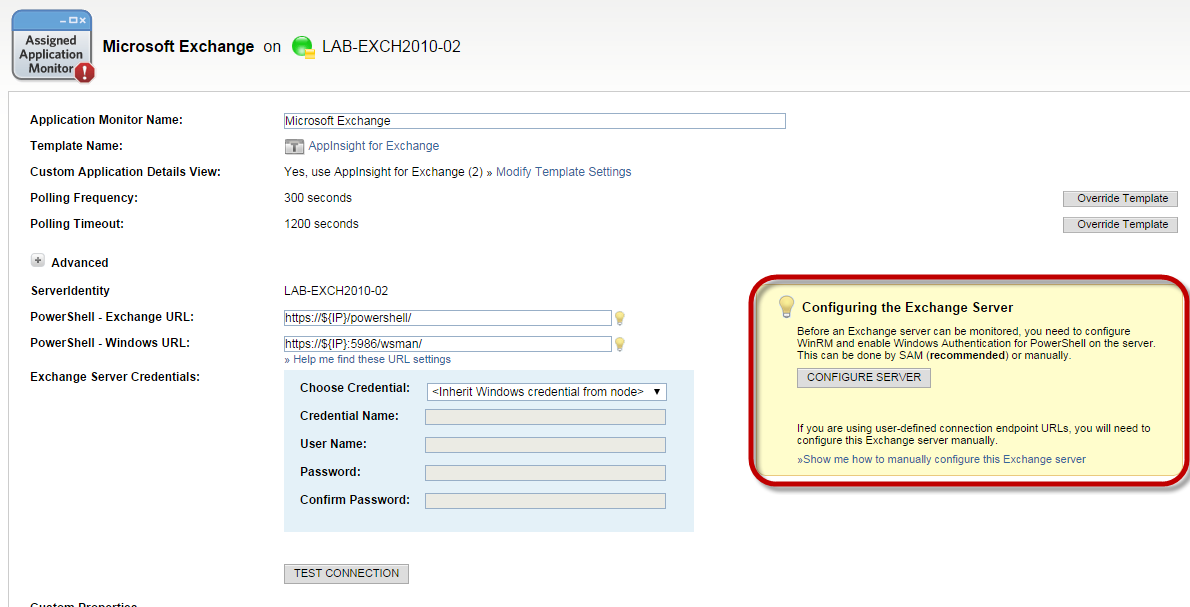Click the PowerShell Windows URL field
Screen dimensions: 1190x607
click(448, 344)
